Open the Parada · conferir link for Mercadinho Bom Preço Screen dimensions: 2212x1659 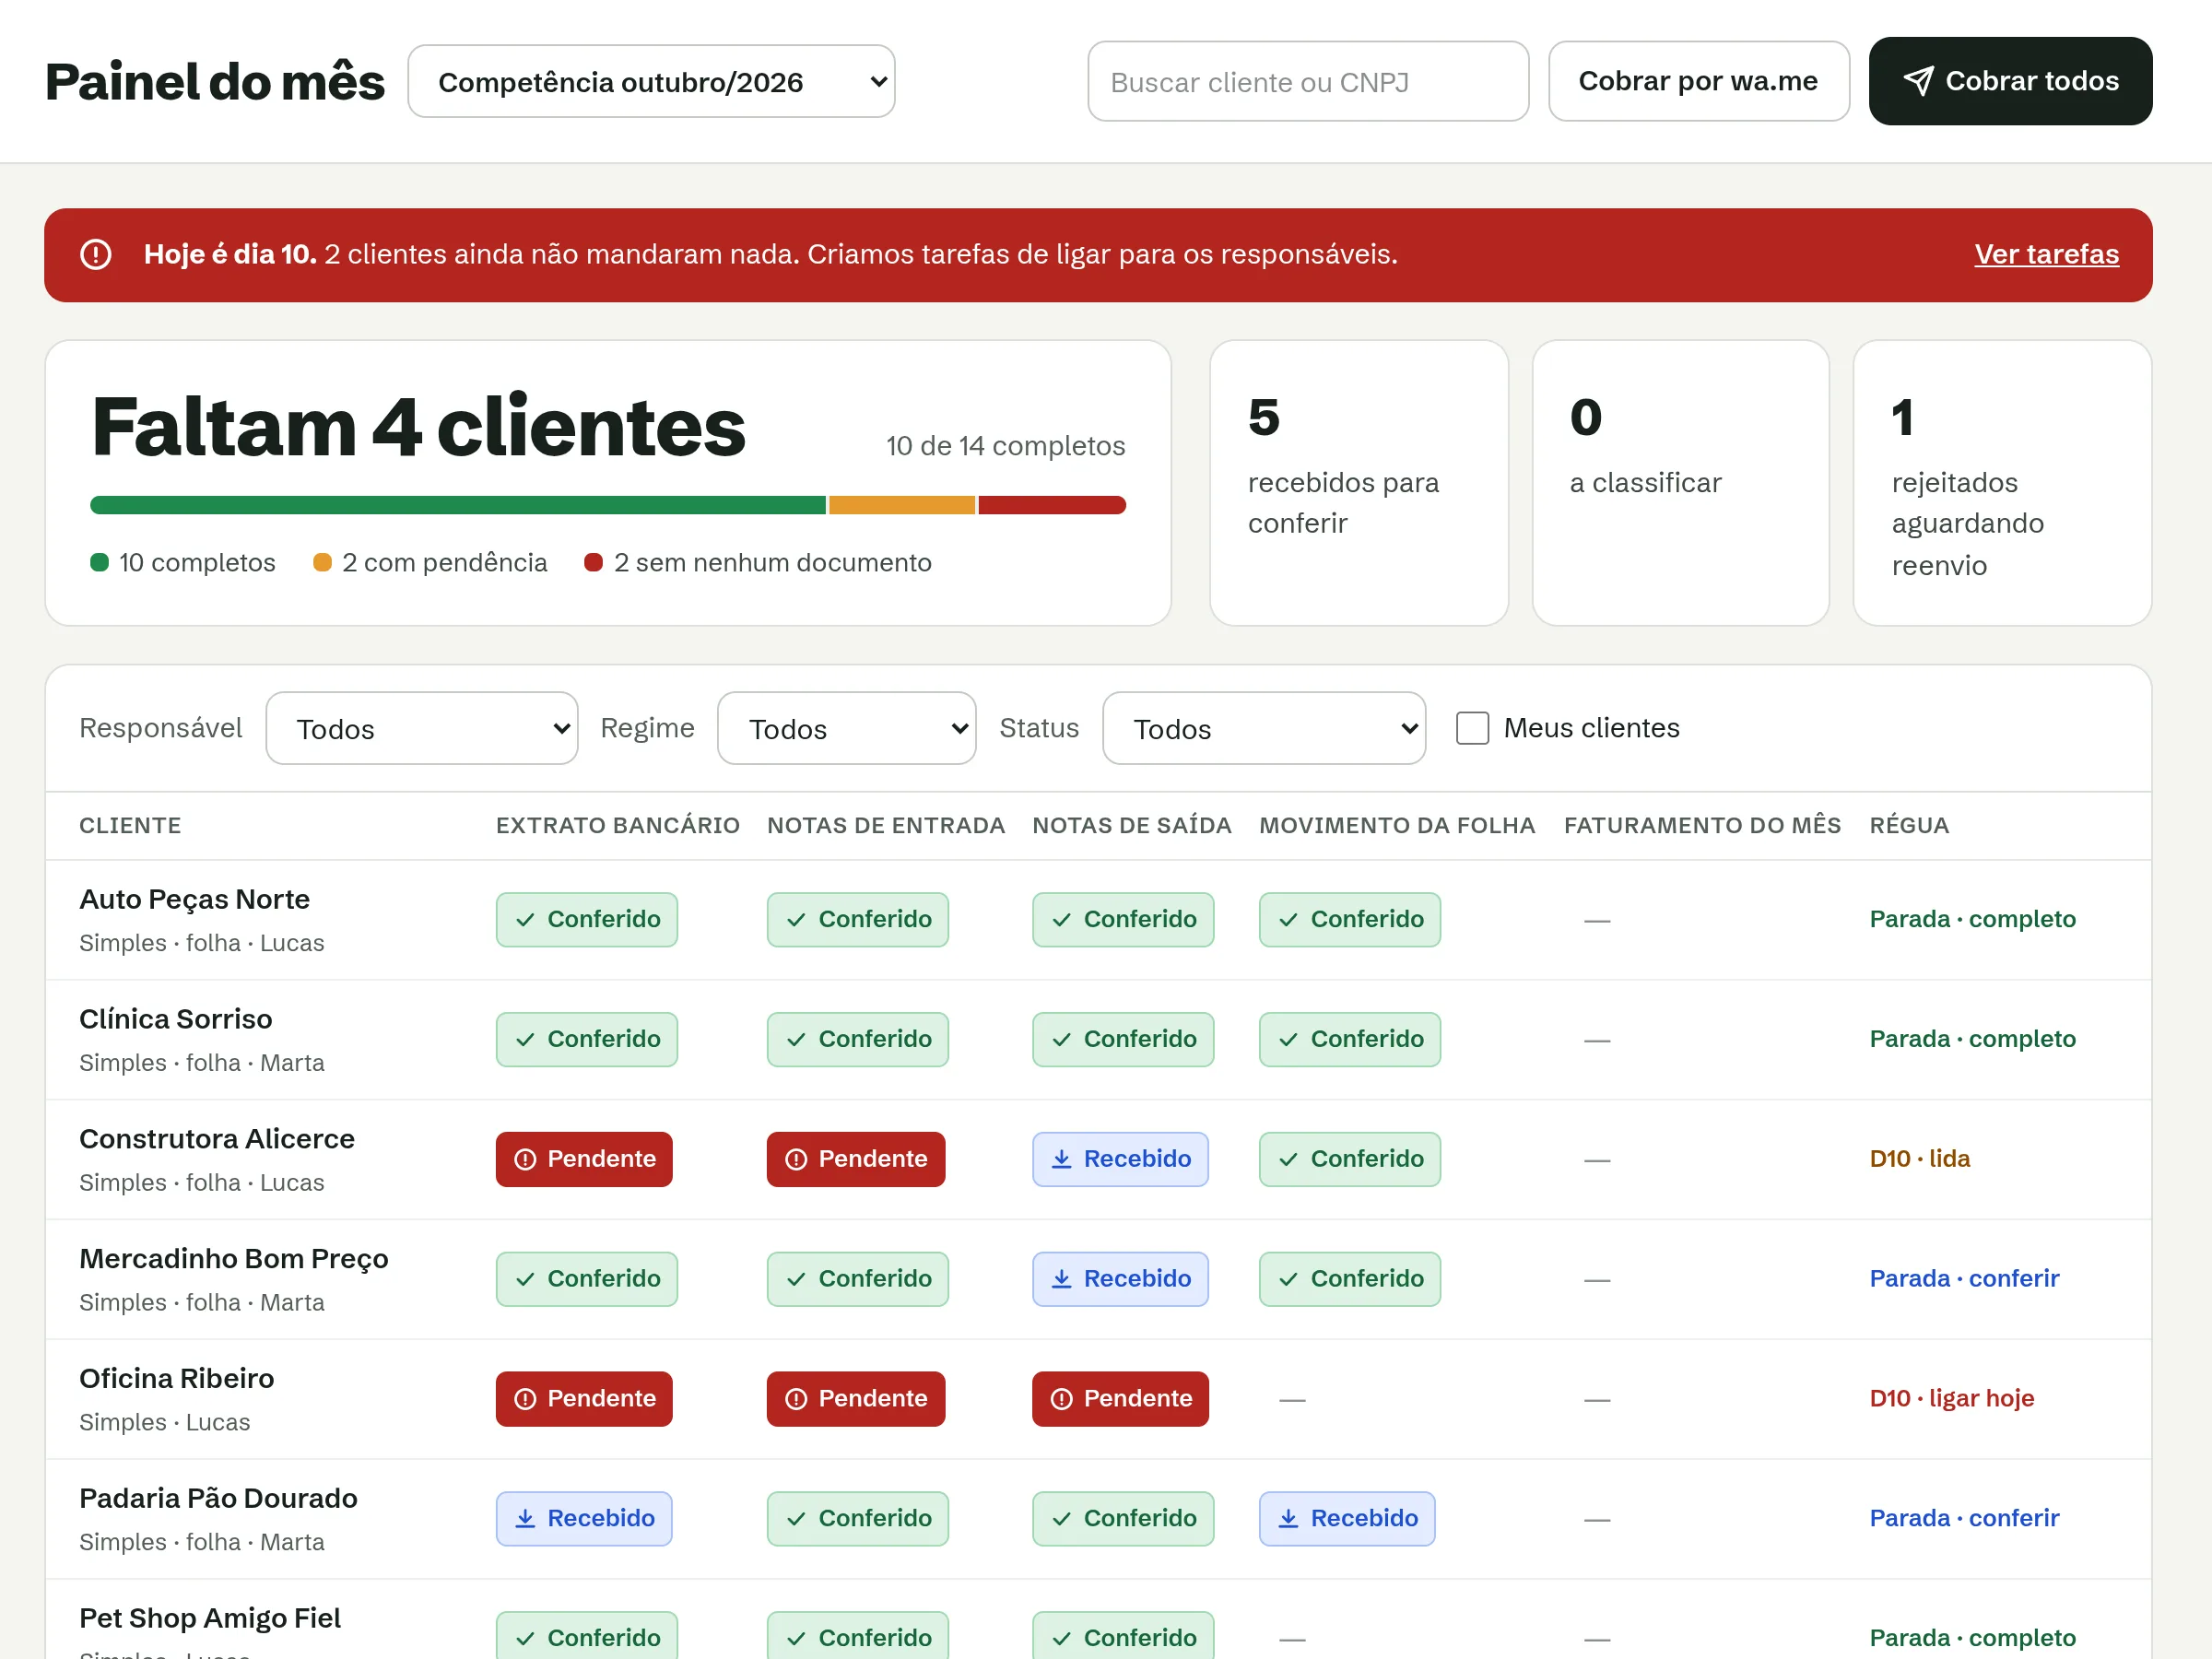[x=1964, y=1279]
